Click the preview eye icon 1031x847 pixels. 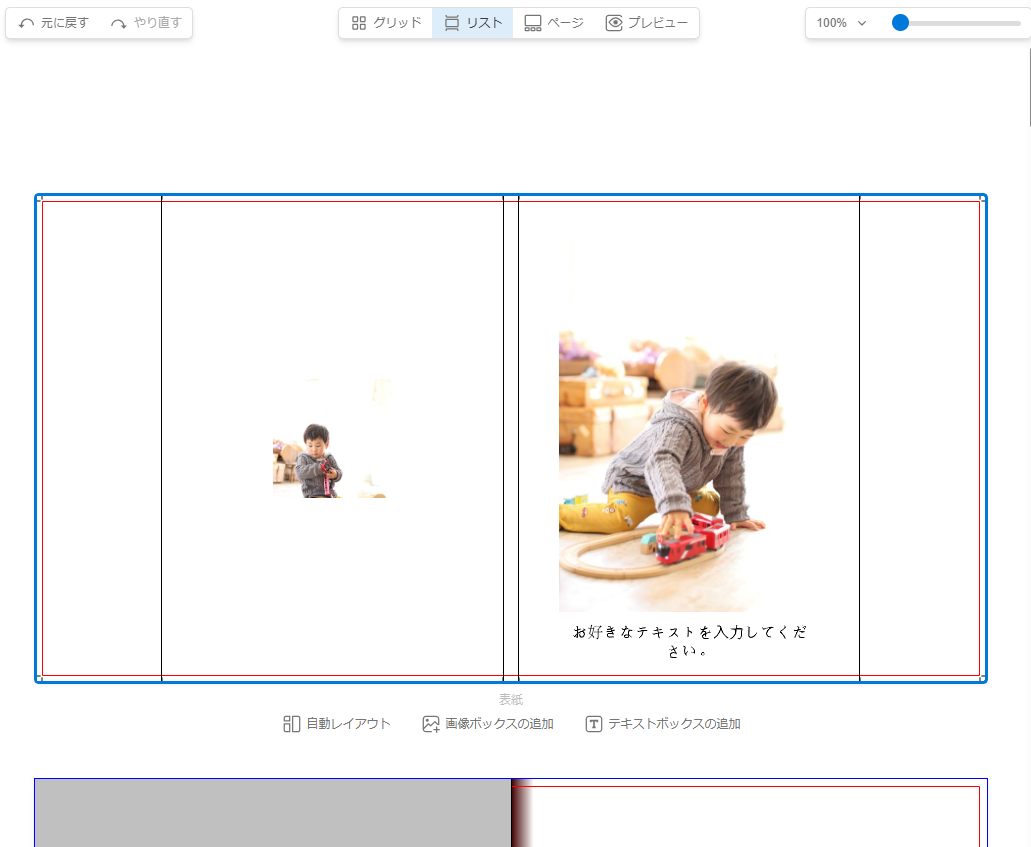[x=614, y=23]
